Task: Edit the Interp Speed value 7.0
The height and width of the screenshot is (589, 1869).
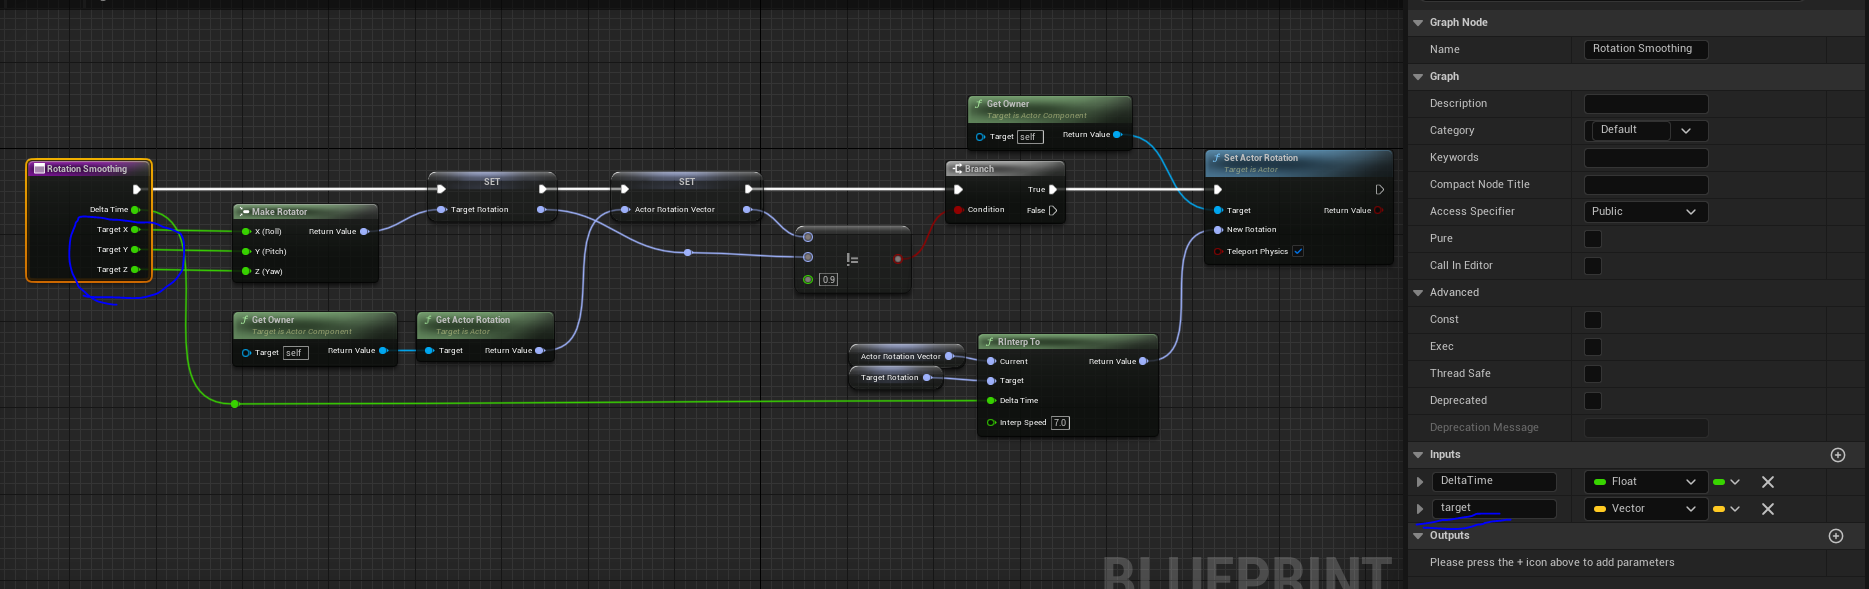Action: (1060, 423)
